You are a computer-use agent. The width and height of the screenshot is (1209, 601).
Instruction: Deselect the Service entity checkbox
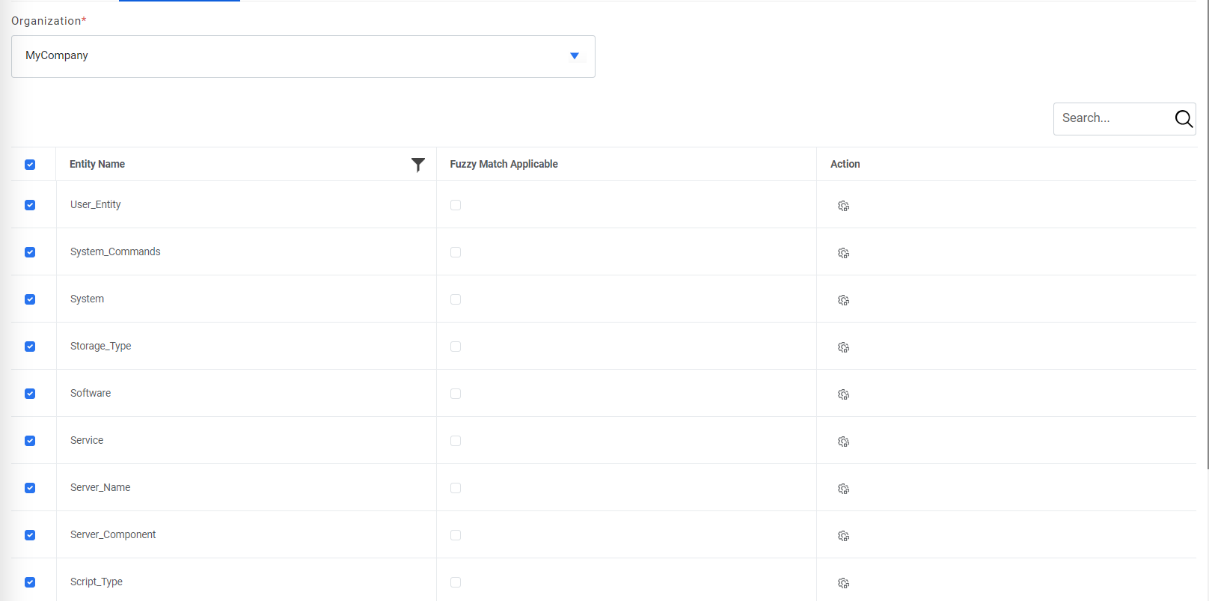(30, 441)
